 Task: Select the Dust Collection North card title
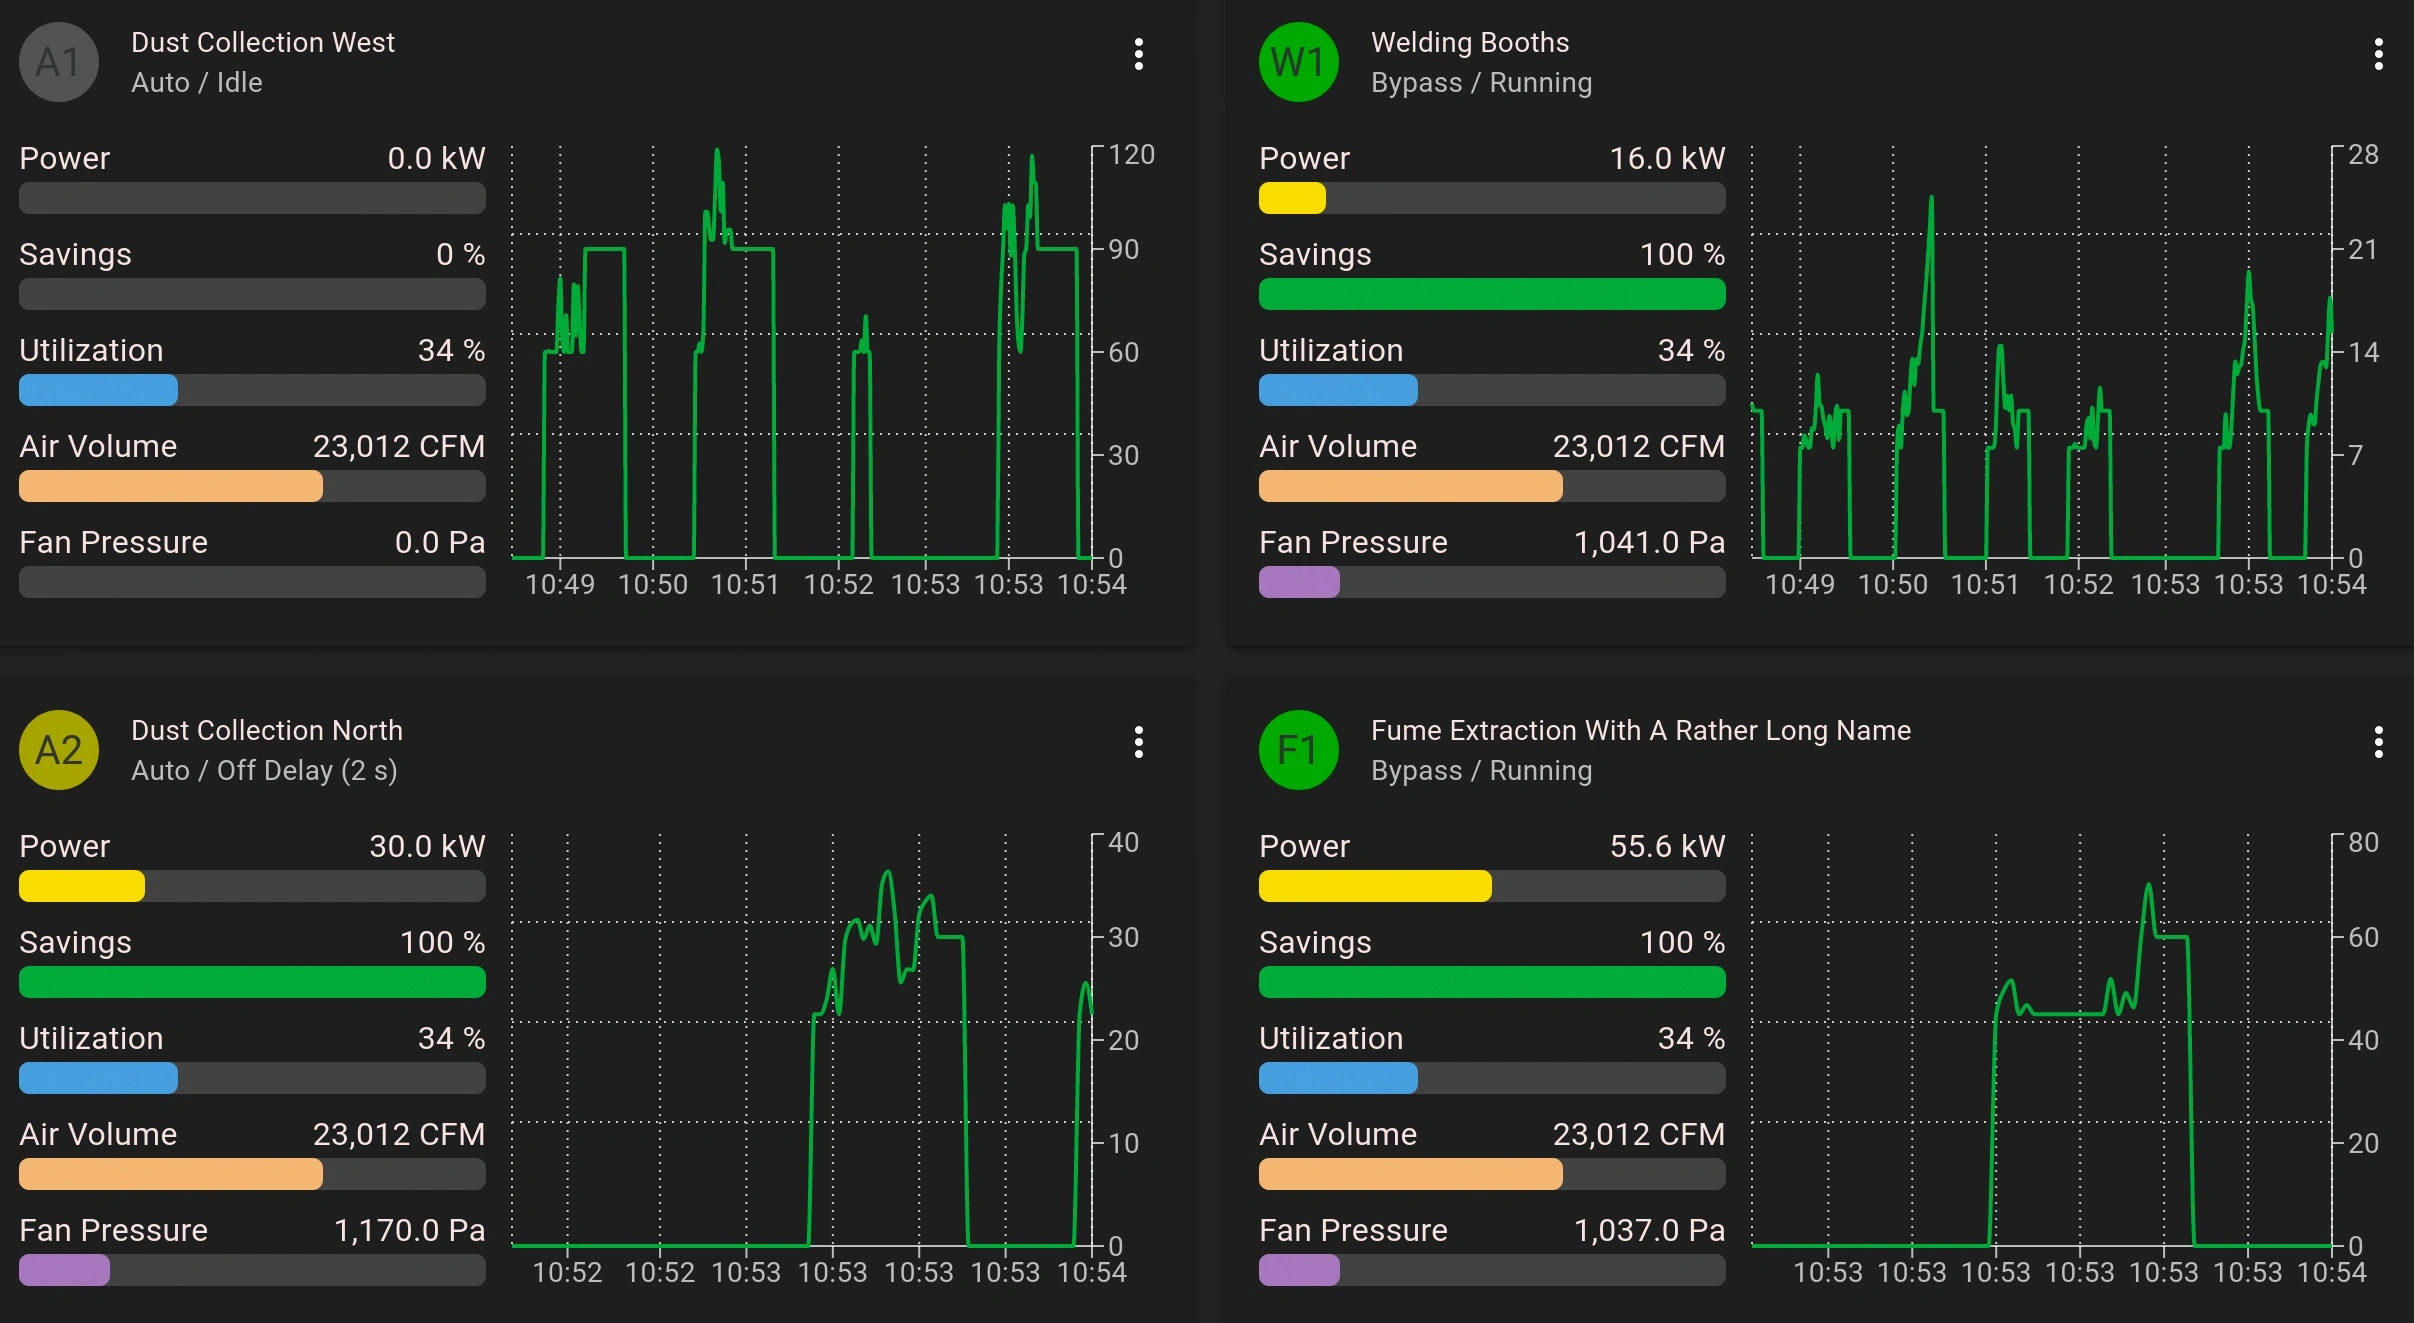267,731
